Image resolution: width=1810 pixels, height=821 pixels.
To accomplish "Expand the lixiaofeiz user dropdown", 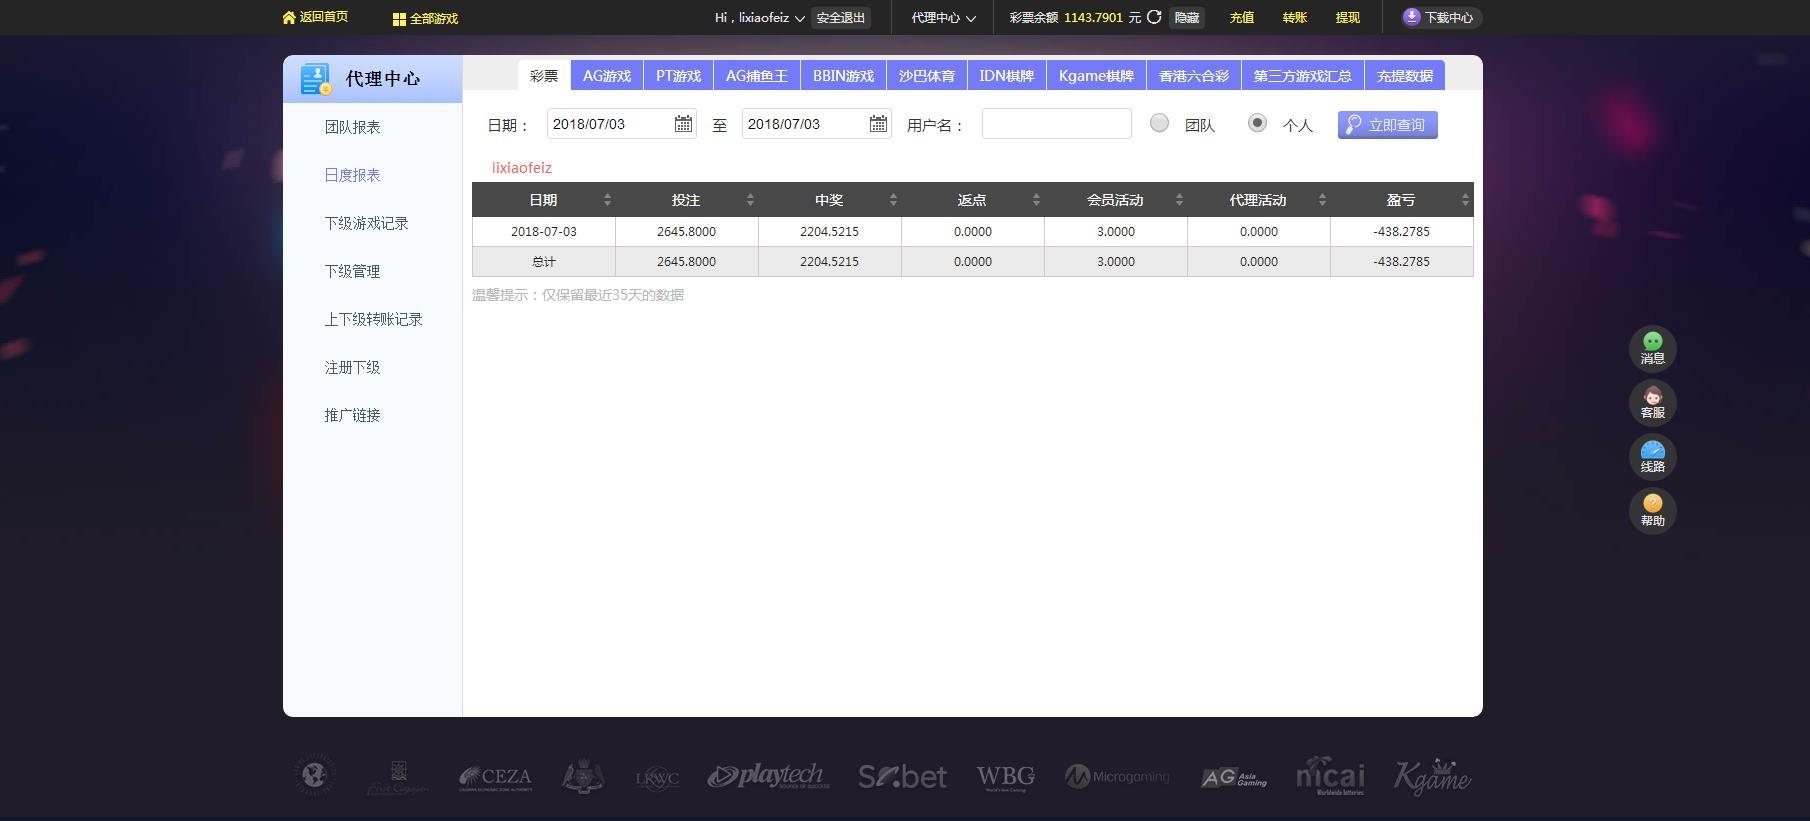I will (x=799, y=18).
